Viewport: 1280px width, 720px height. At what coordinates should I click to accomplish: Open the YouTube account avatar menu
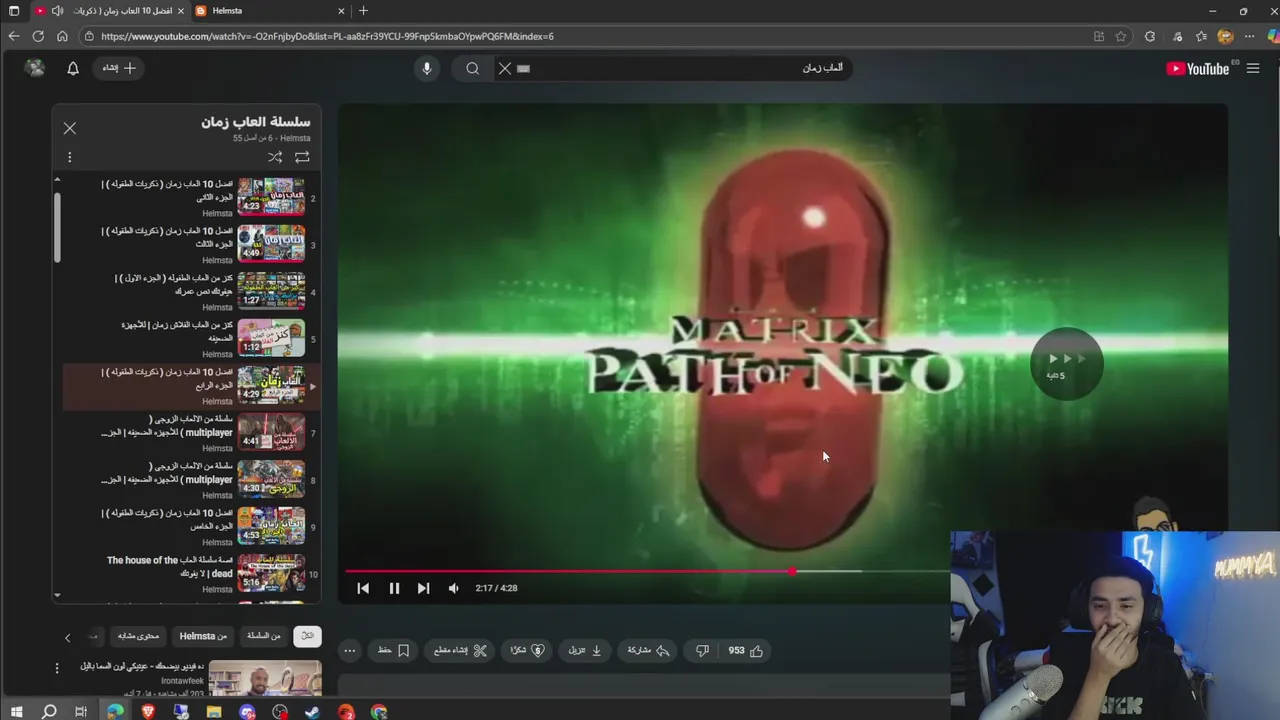pyautogui.click(x=35, y=68)
